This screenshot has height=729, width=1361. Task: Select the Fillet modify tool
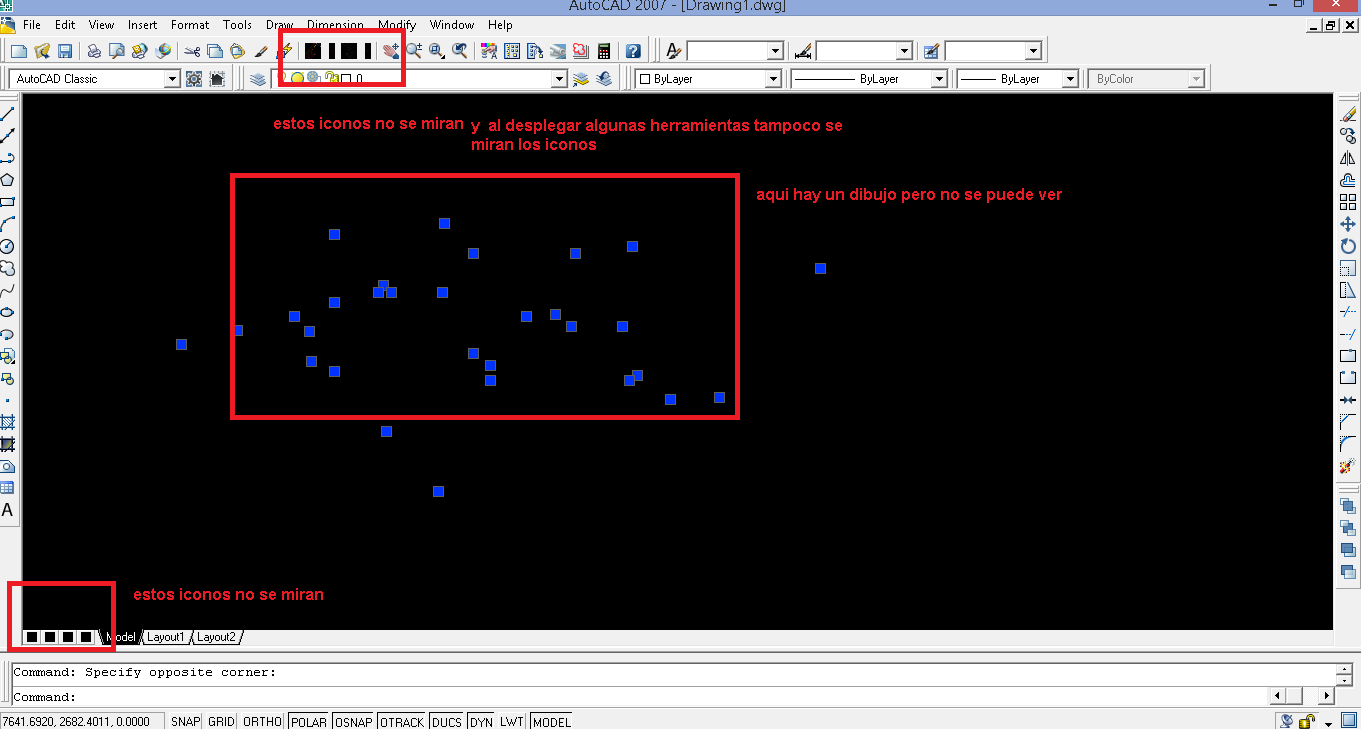1347,444
